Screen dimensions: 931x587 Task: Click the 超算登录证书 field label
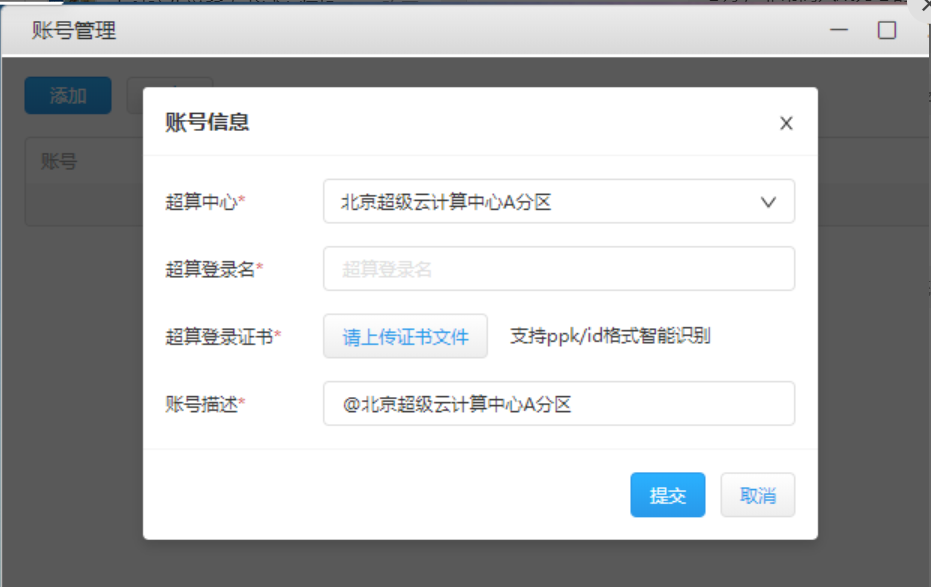pyautogui.click(x=223, y=337)
